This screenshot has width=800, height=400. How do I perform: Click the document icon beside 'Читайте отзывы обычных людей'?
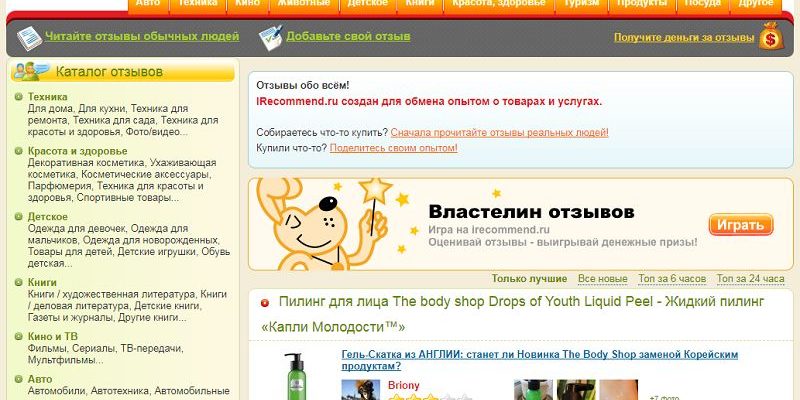(29, 38)
